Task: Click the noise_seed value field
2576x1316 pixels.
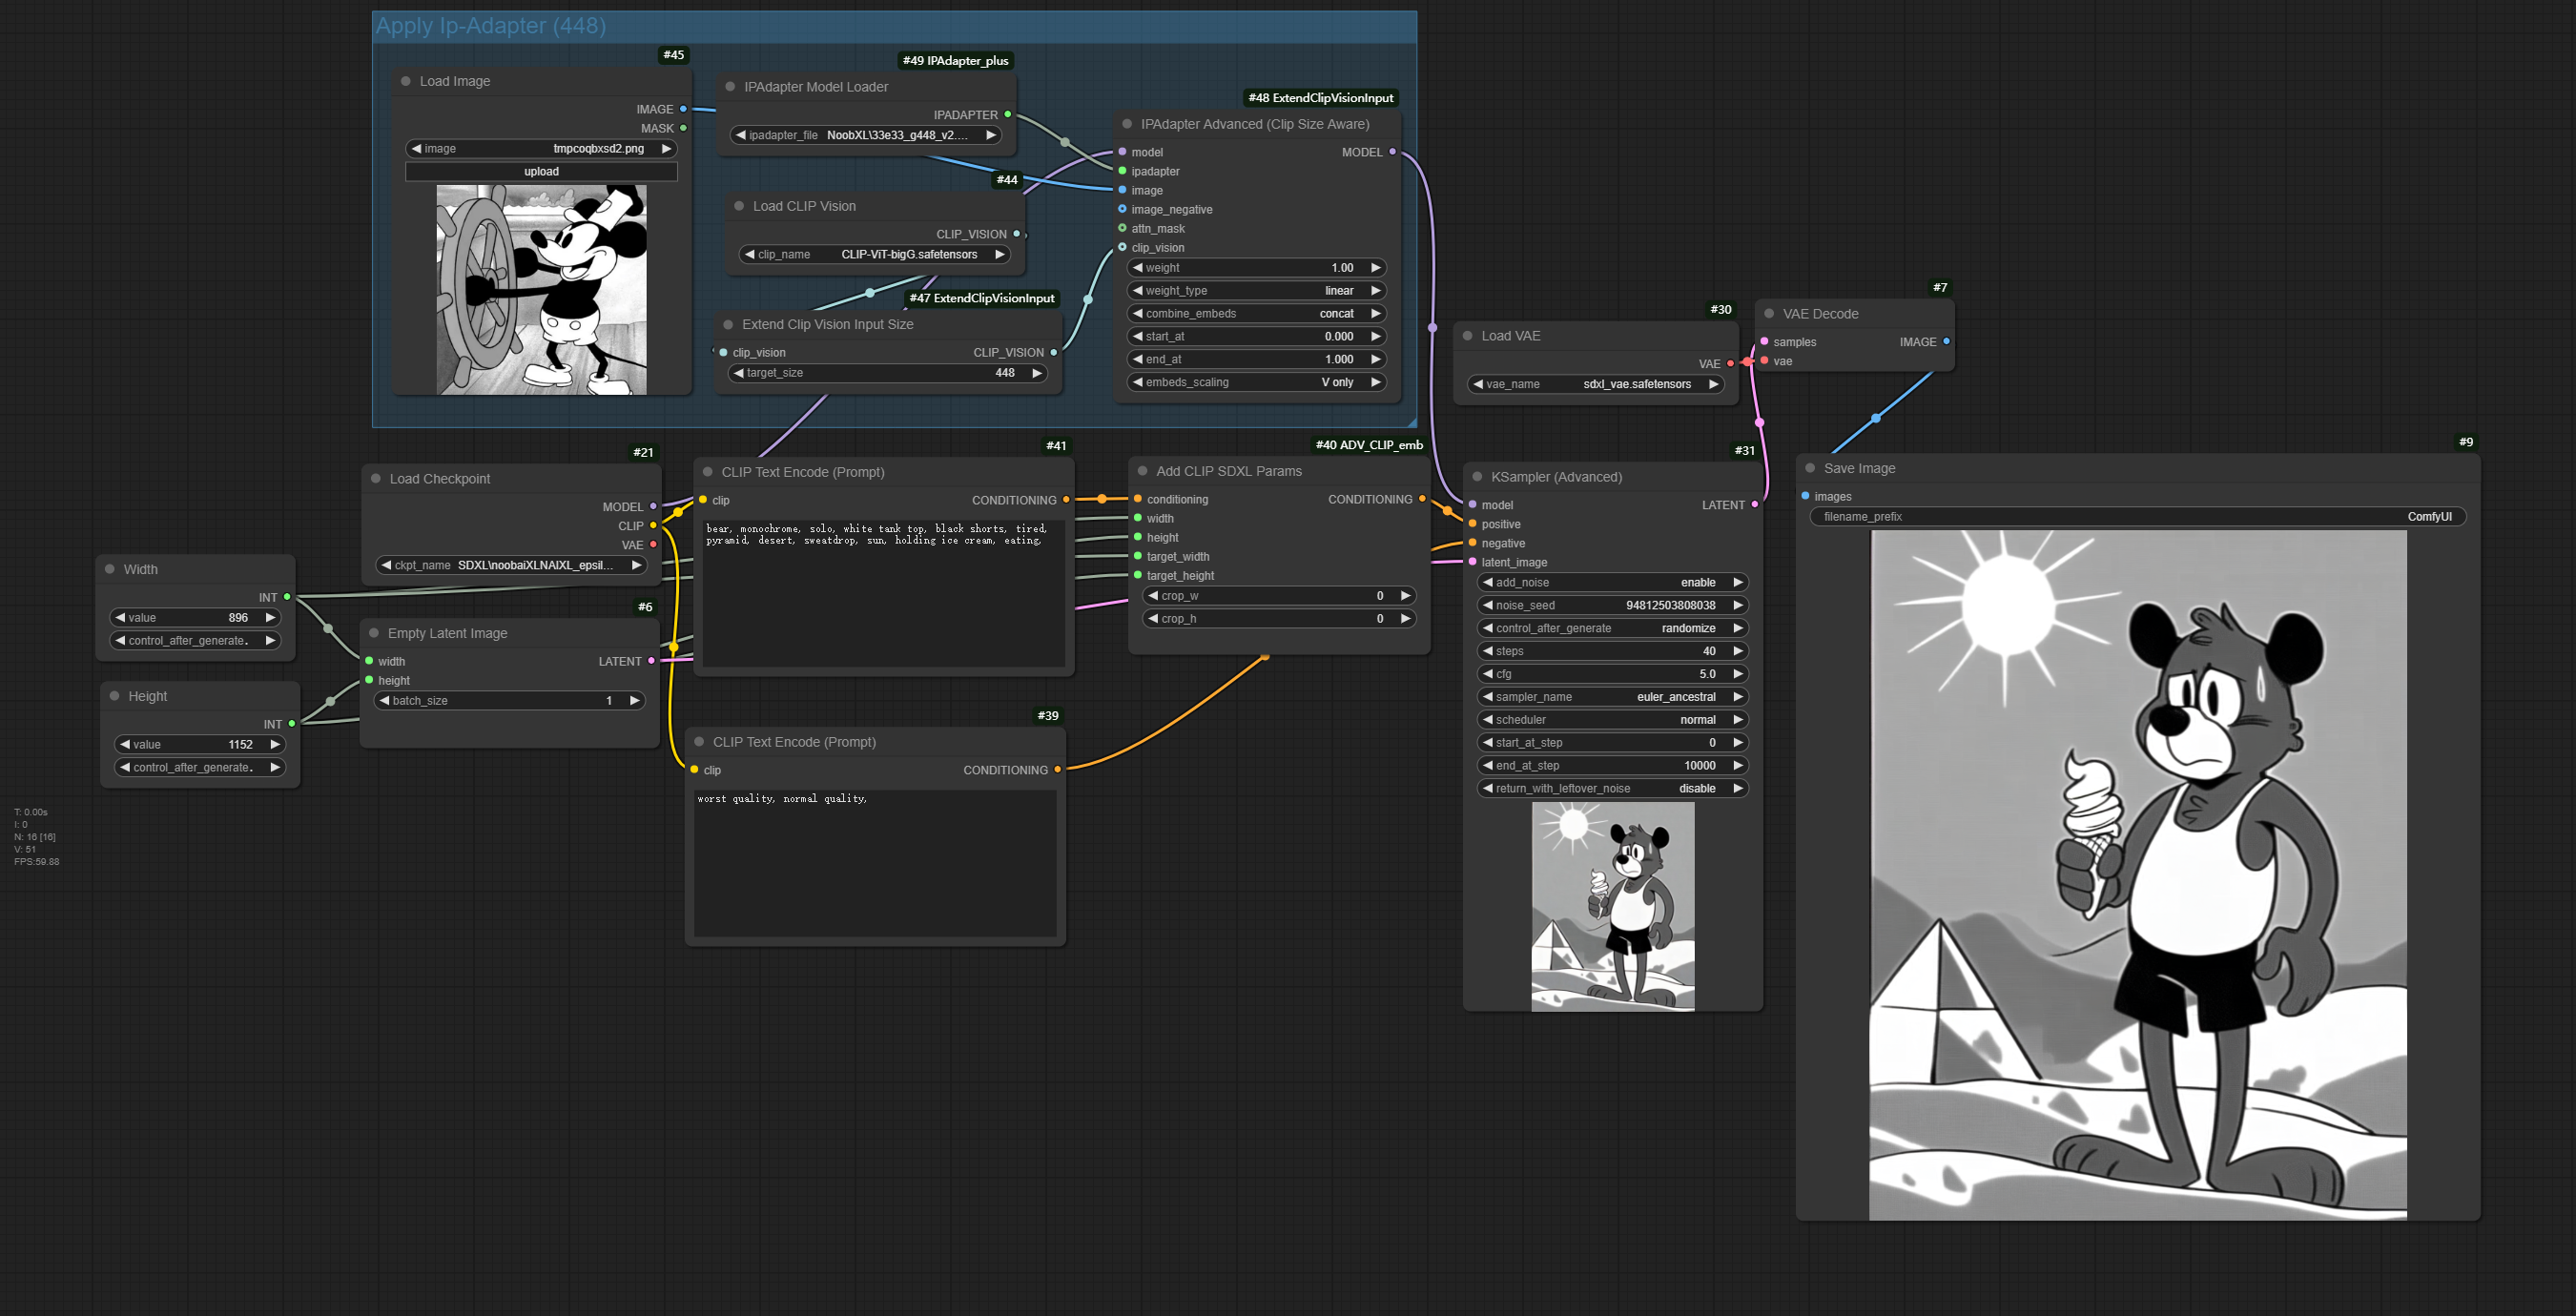Action: coord(1612,605)
